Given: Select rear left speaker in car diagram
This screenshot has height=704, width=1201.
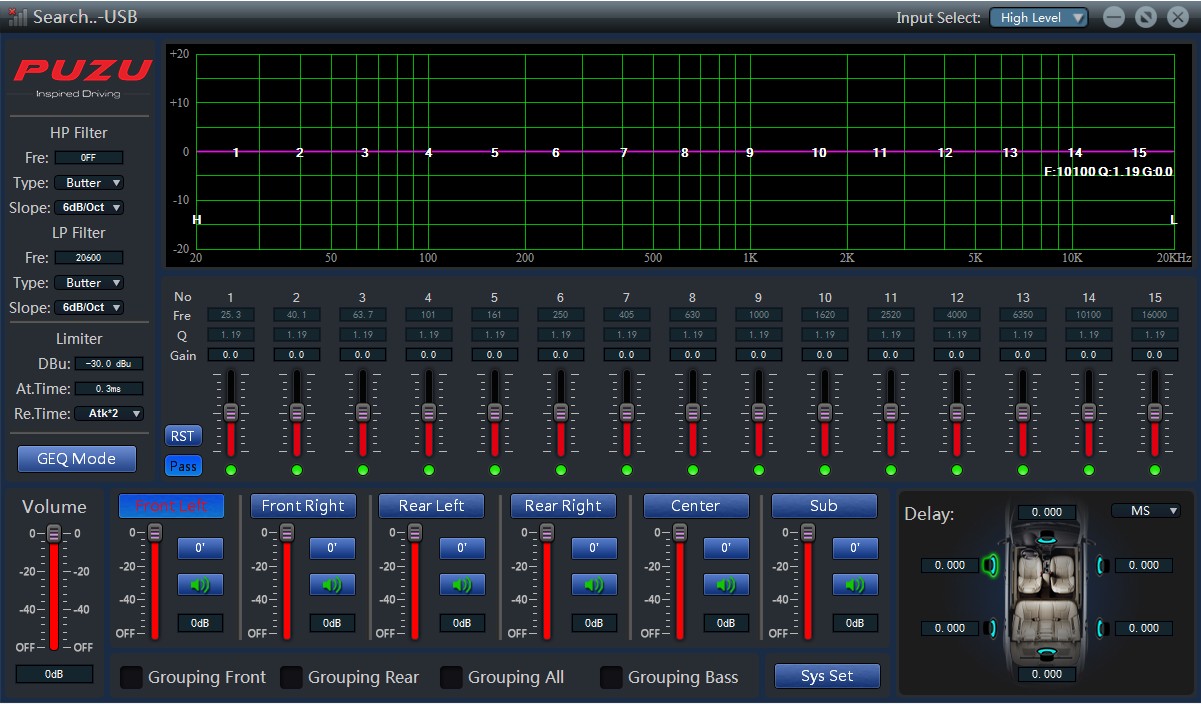Looking at the screenshot, I should pos(989,628).
